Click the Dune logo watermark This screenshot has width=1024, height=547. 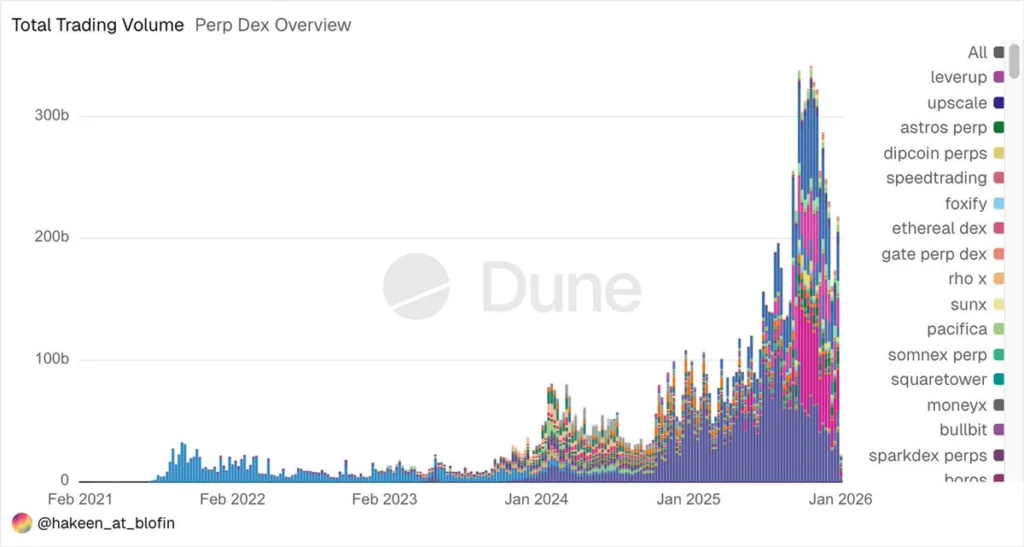pos(511,287)
